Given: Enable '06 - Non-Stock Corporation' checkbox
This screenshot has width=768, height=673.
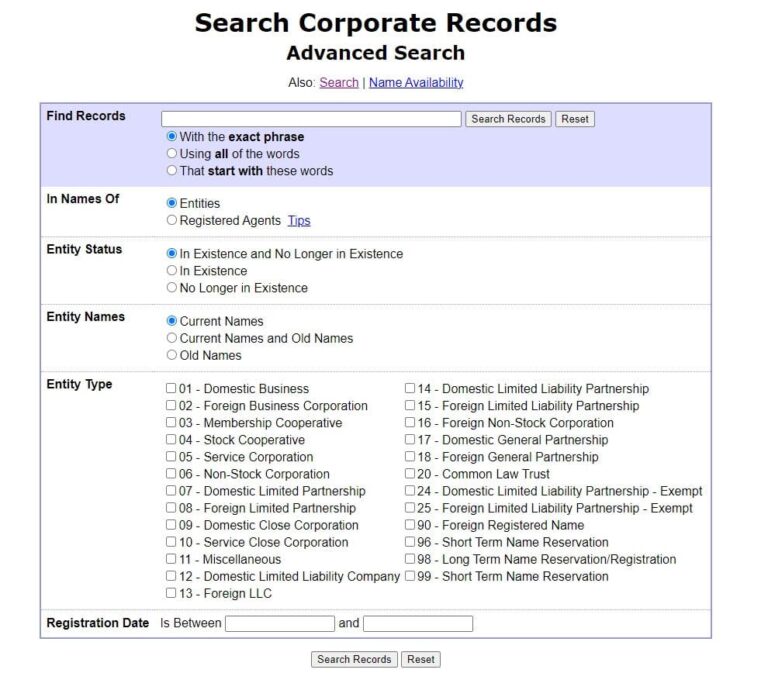Looking at the screenshot, I should click(172, 474).
